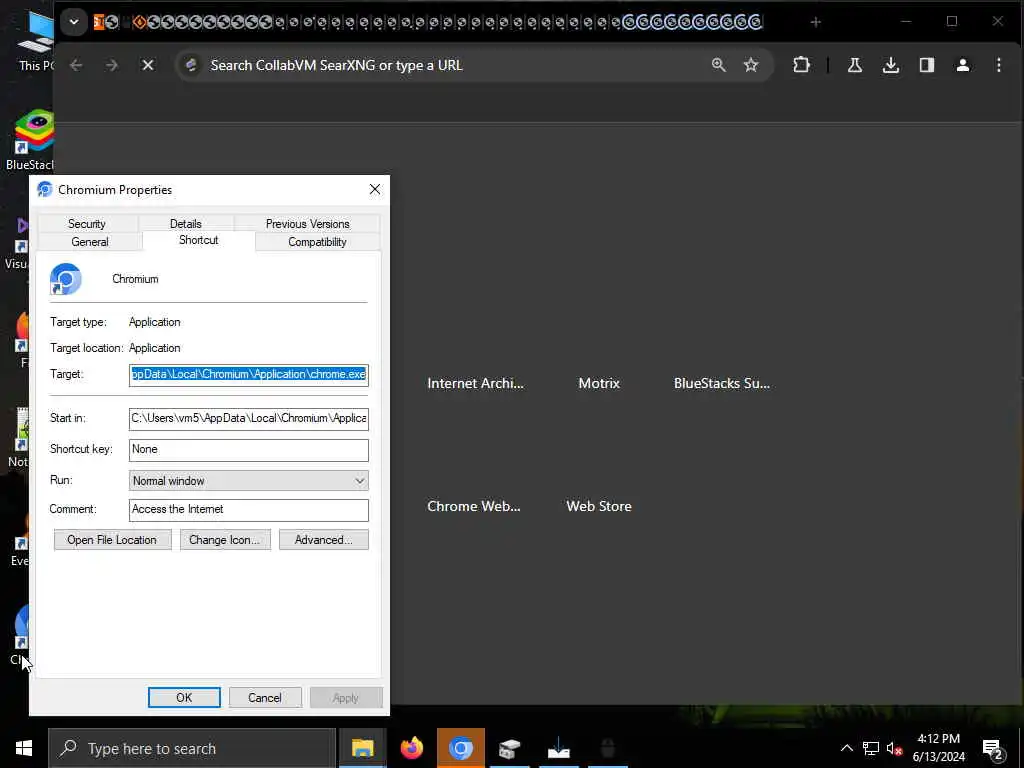
Task: Bookmark this page with the star icon
Action: tap(751, 65)
